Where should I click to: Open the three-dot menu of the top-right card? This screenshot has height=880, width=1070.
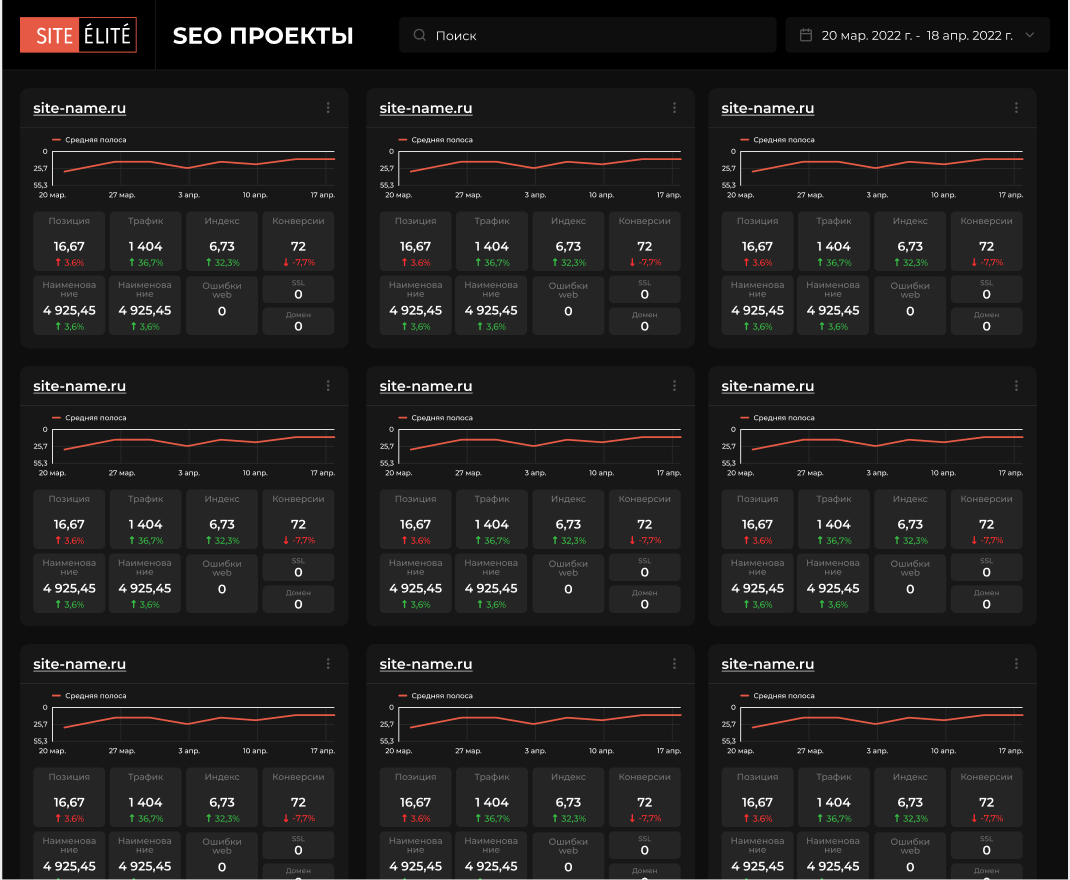[1016, 108]
